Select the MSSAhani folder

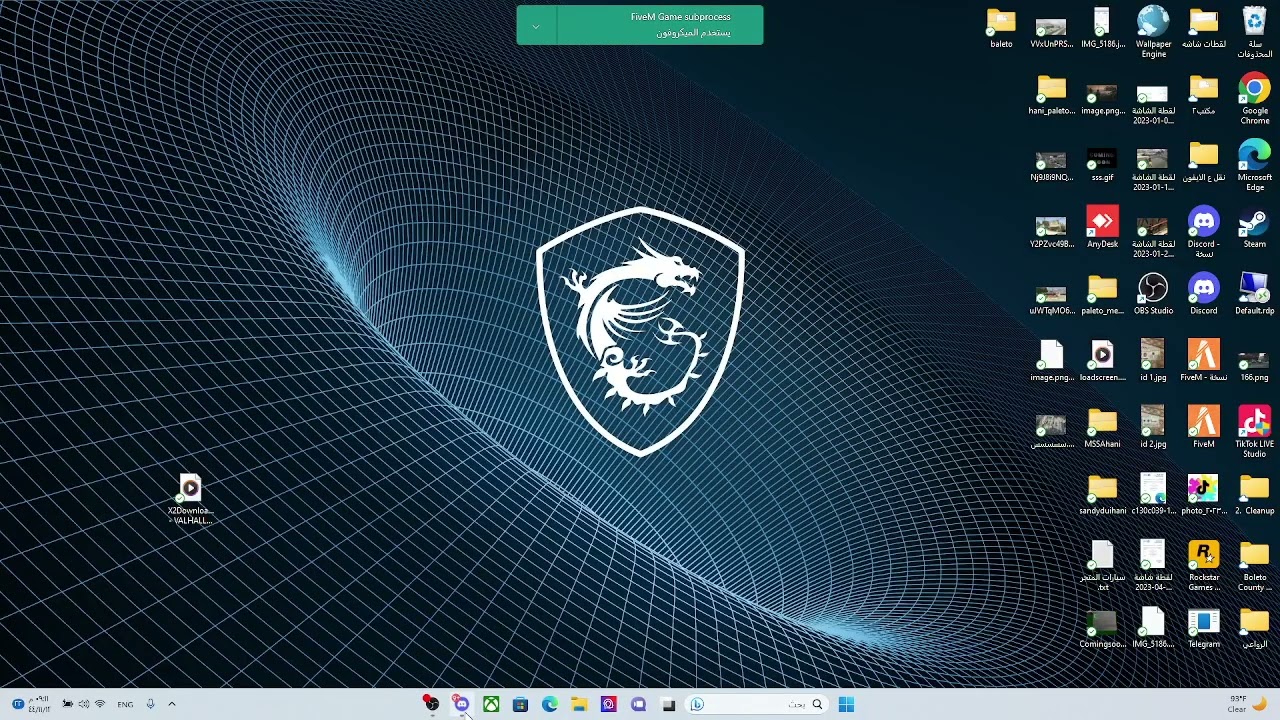coord(1102,427)
